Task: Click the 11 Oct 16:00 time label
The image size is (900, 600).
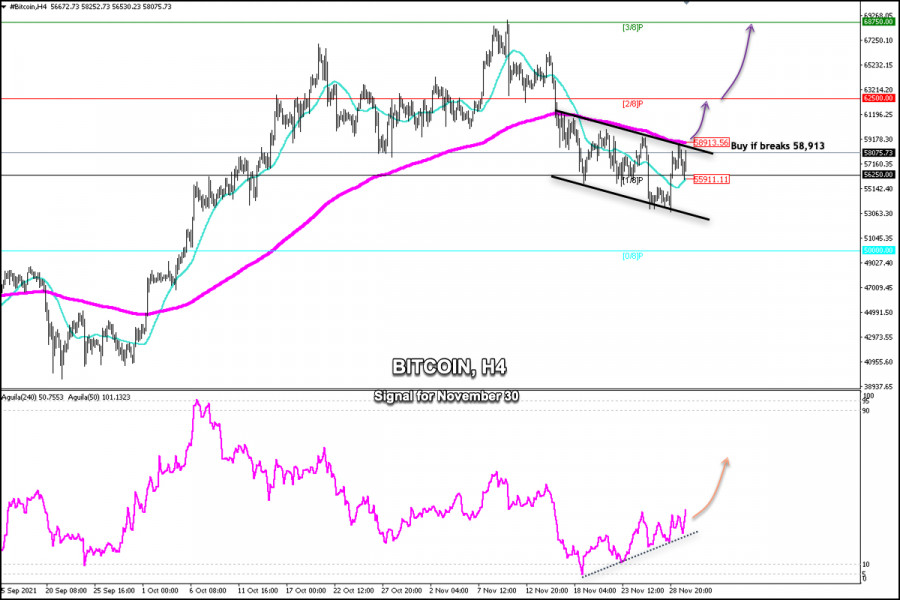Action: [258, 590]
